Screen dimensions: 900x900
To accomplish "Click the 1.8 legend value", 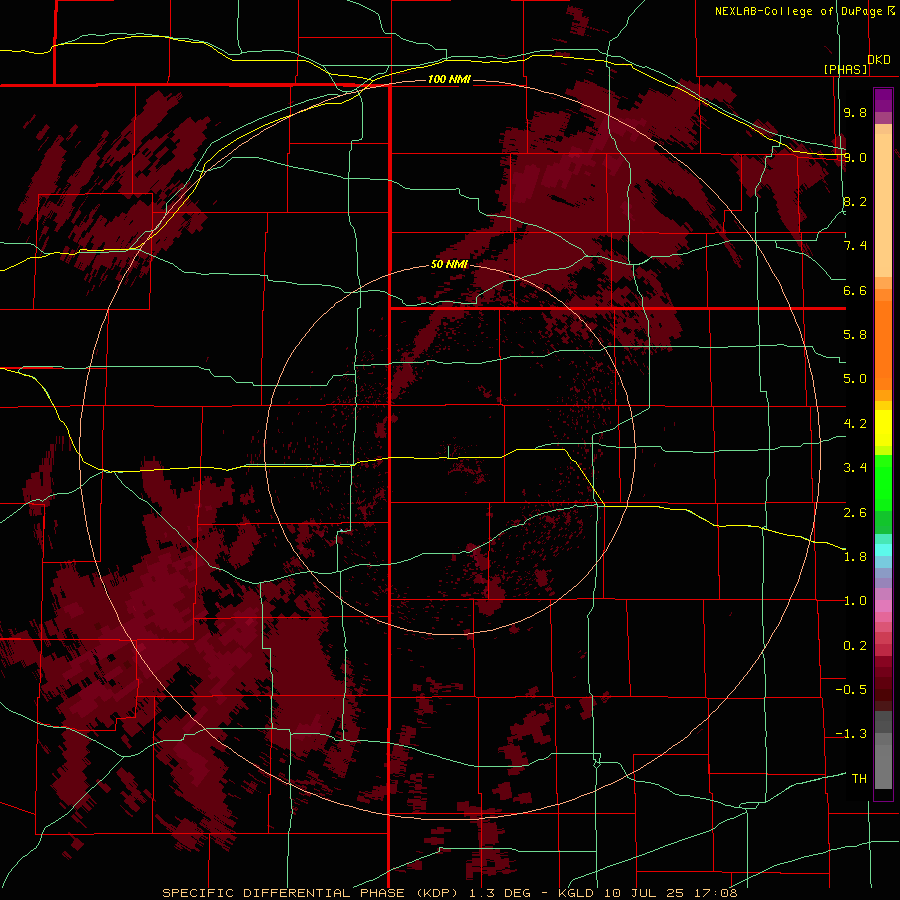I will (855, 557).
